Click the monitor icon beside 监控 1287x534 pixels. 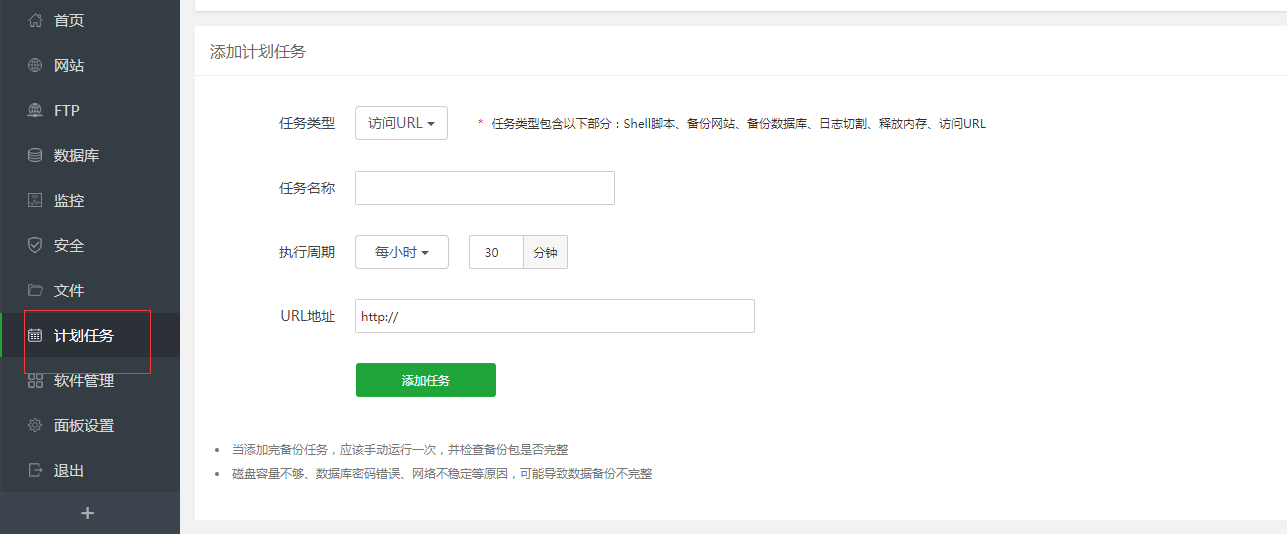tap(36, 200)
